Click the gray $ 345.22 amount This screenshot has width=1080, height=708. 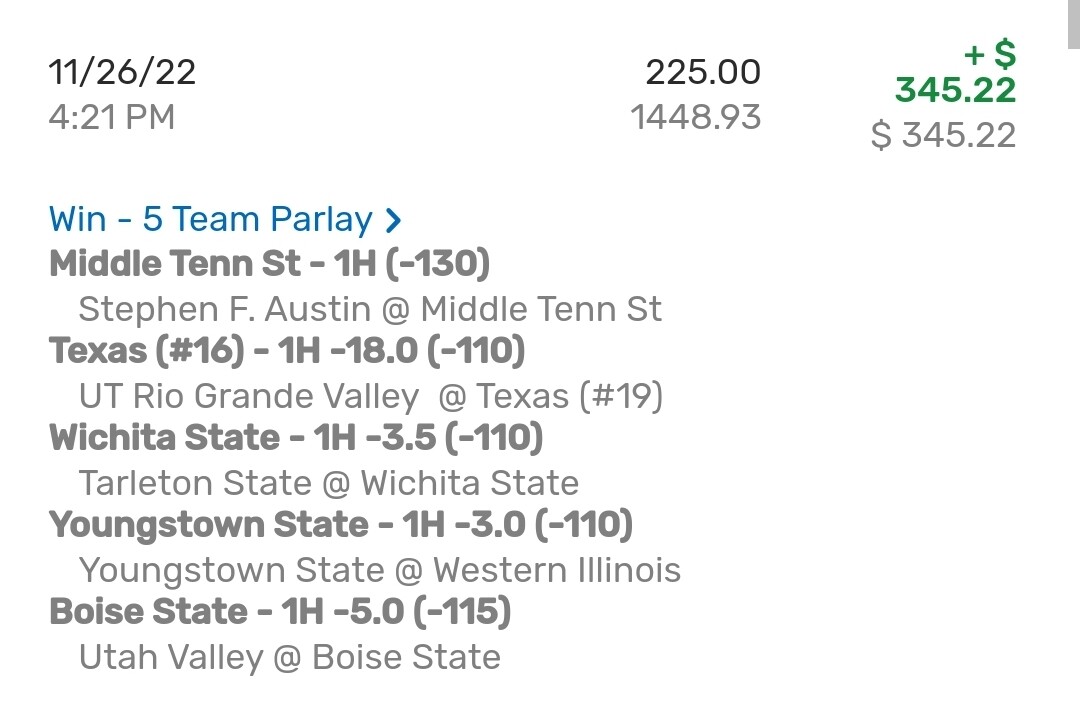tap(943, 135)
